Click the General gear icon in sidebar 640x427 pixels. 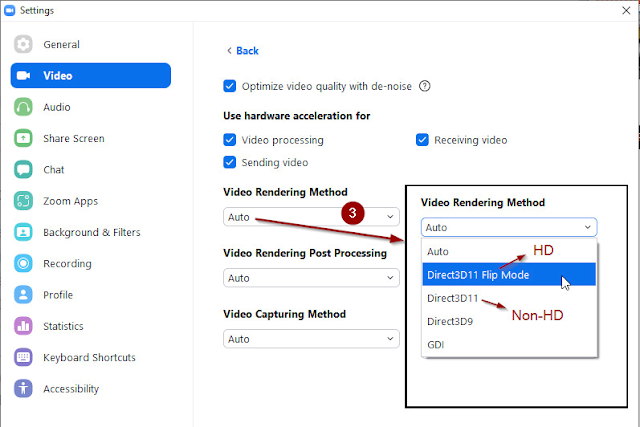click(23, 44)
